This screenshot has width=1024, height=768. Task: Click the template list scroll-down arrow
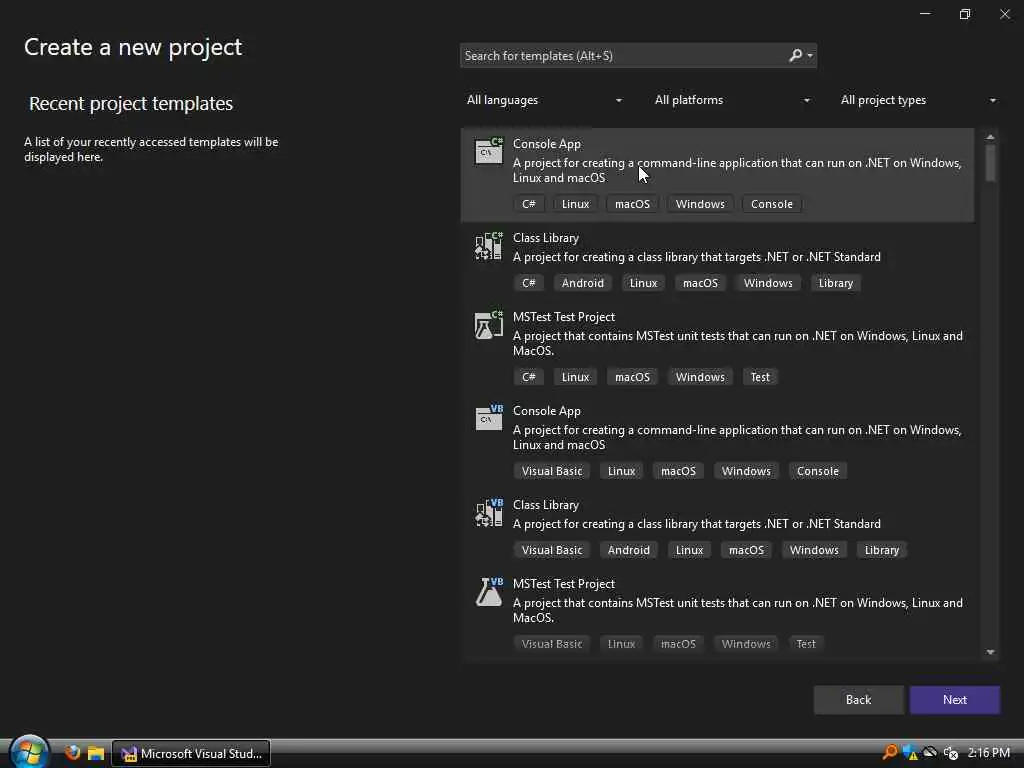990,652
